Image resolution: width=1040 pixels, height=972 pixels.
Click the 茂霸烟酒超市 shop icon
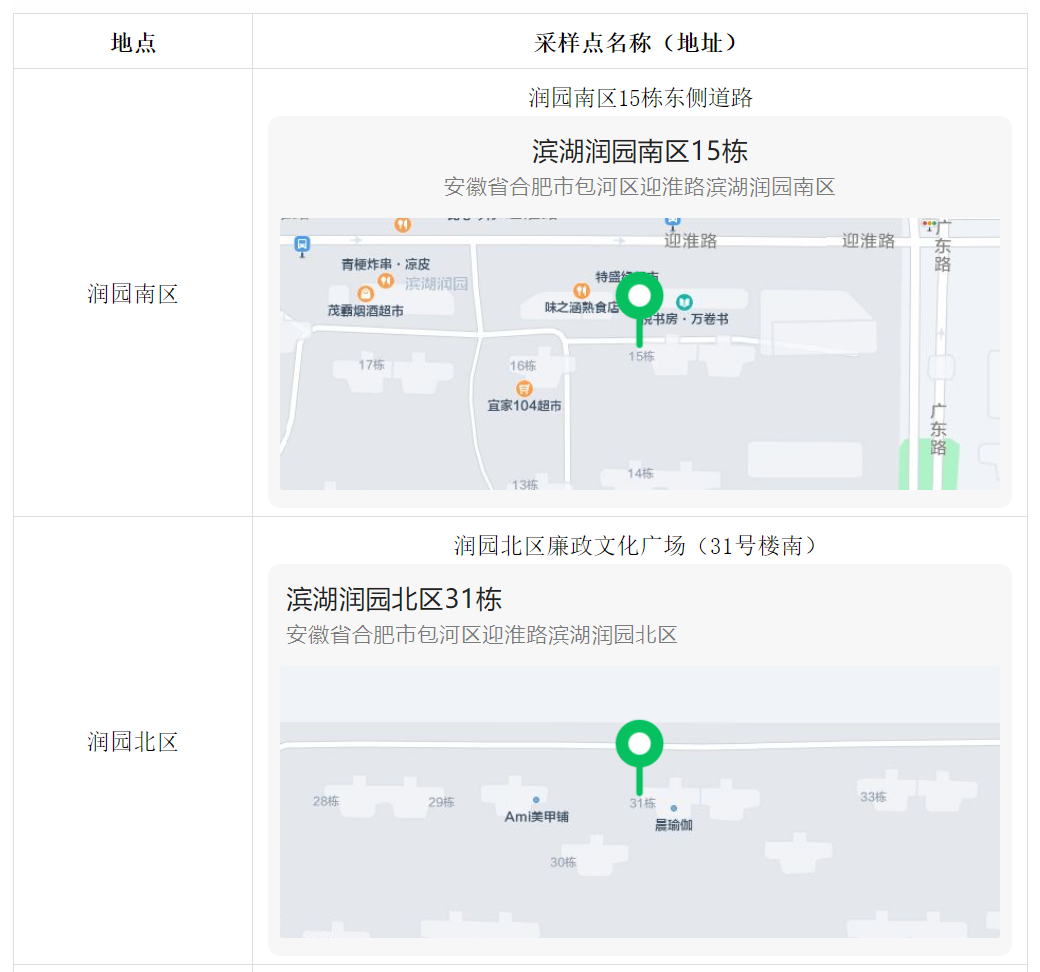pyautogui.click(x=366, y=293)
